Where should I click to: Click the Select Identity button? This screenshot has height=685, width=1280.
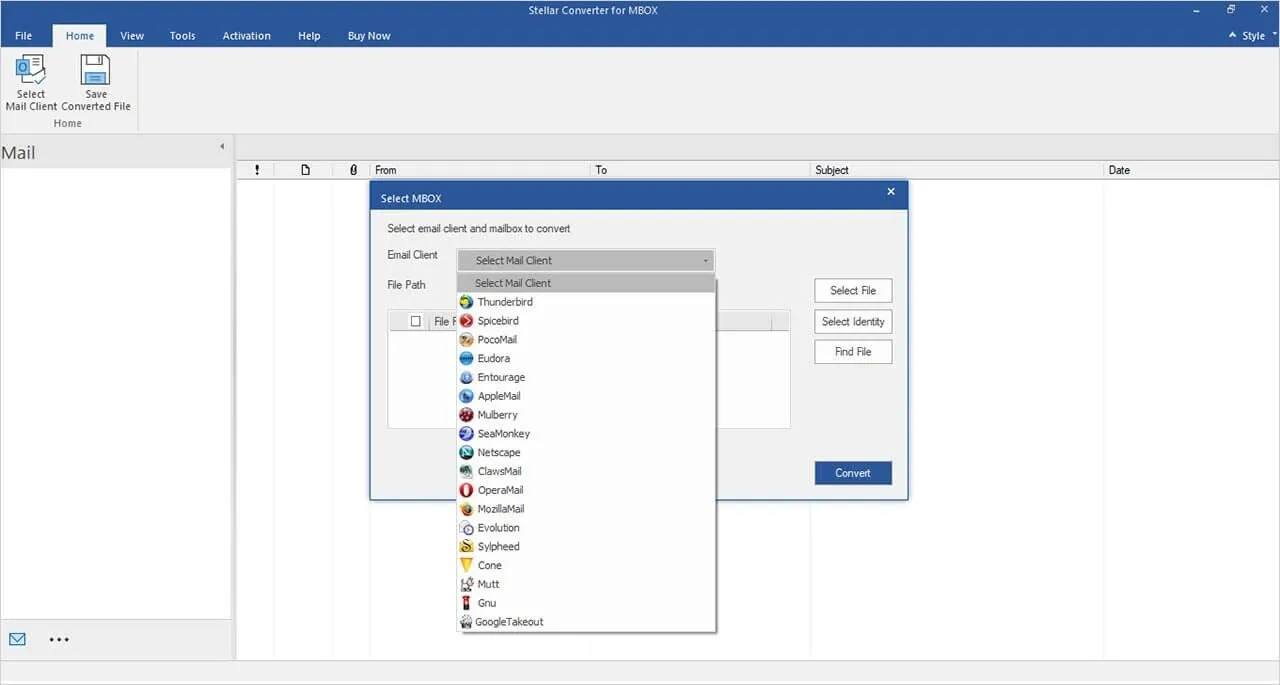(x=852, y=321)
